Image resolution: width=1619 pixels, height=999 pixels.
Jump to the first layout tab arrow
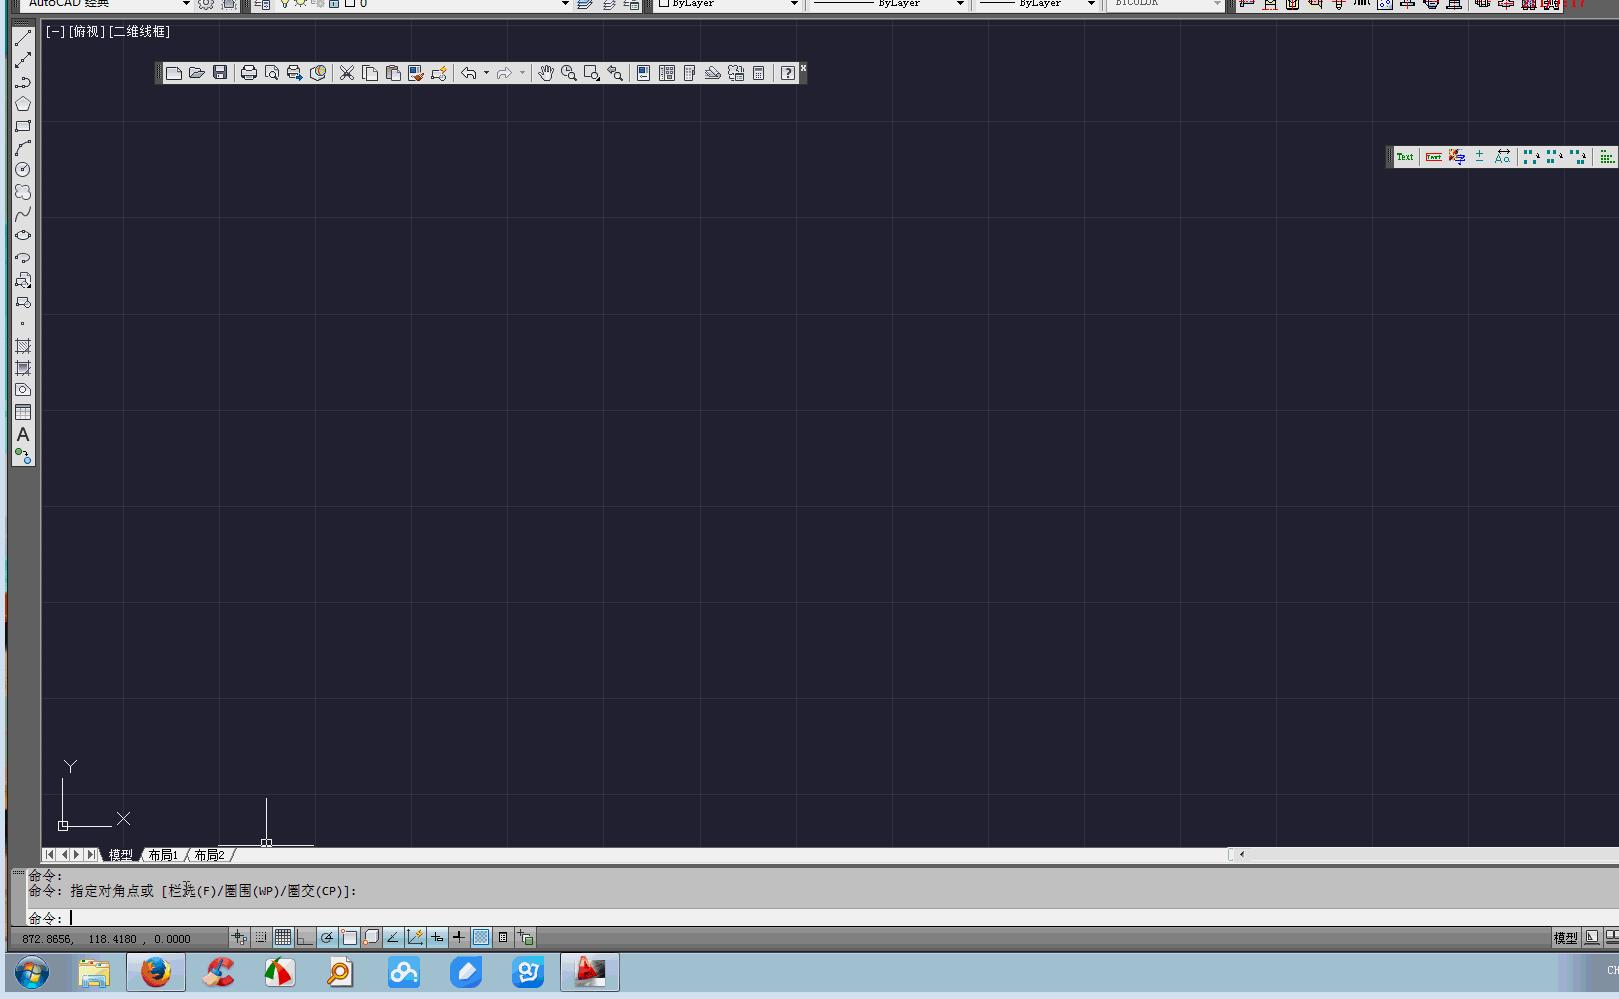pyautogui.click(x=49, y=855)
